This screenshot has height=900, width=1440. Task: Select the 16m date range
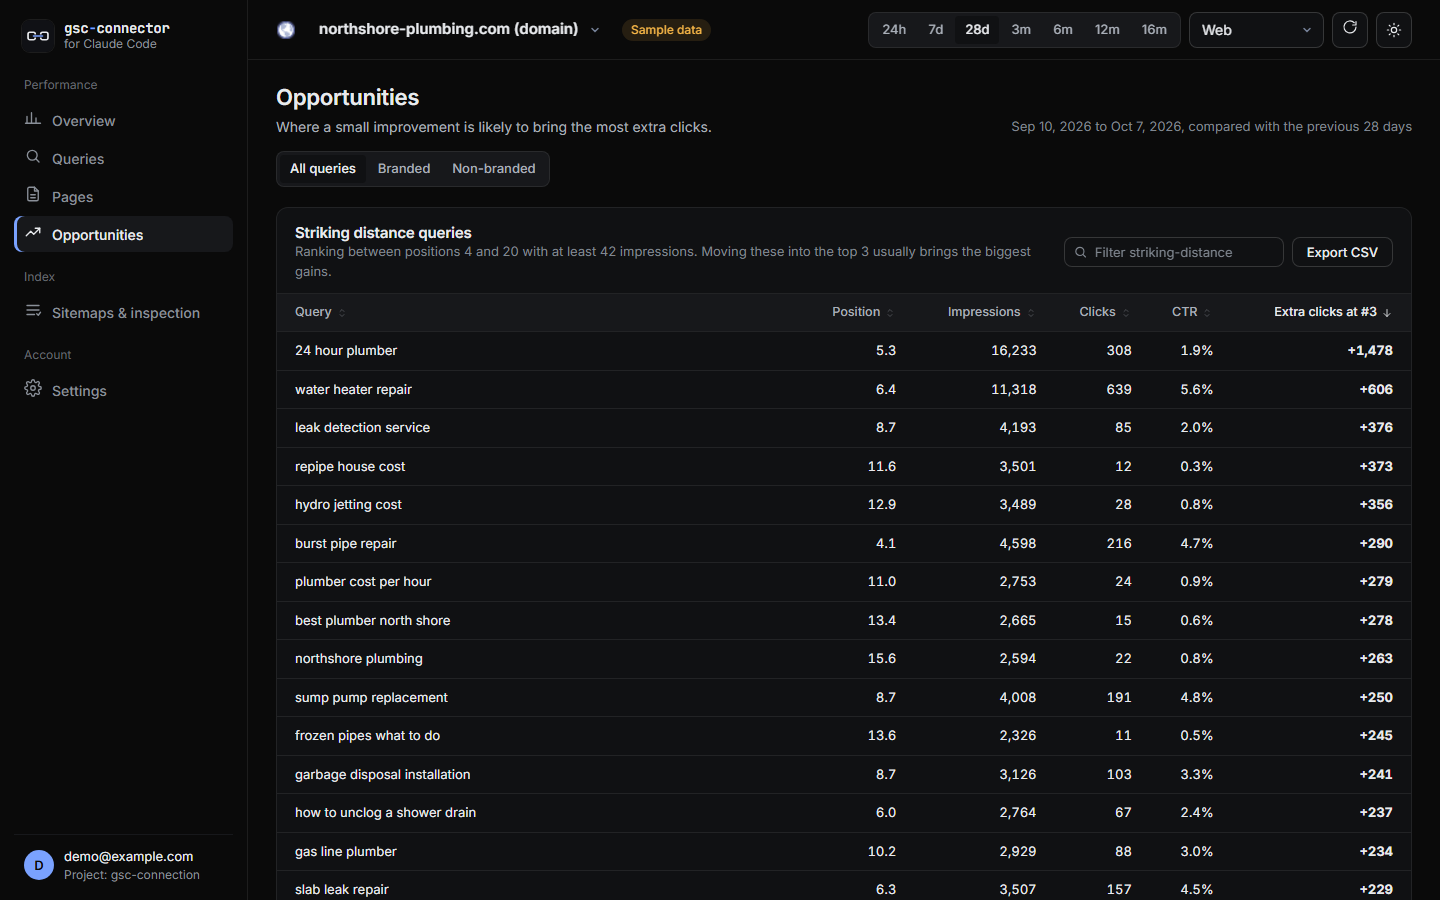pos(1154,30)
